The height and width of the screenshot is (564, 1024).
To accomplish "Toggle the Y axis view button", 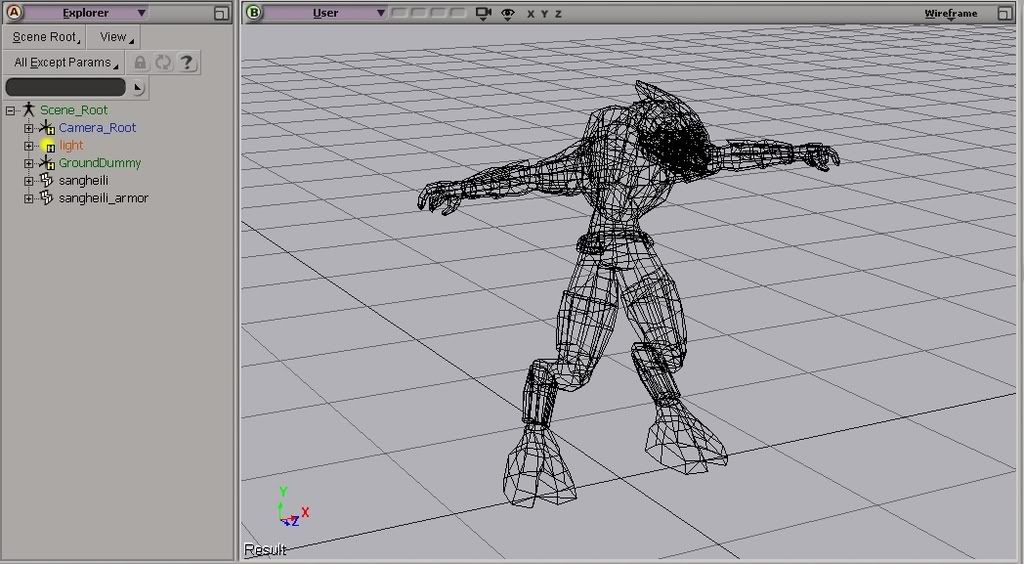I will pos(544,14).
